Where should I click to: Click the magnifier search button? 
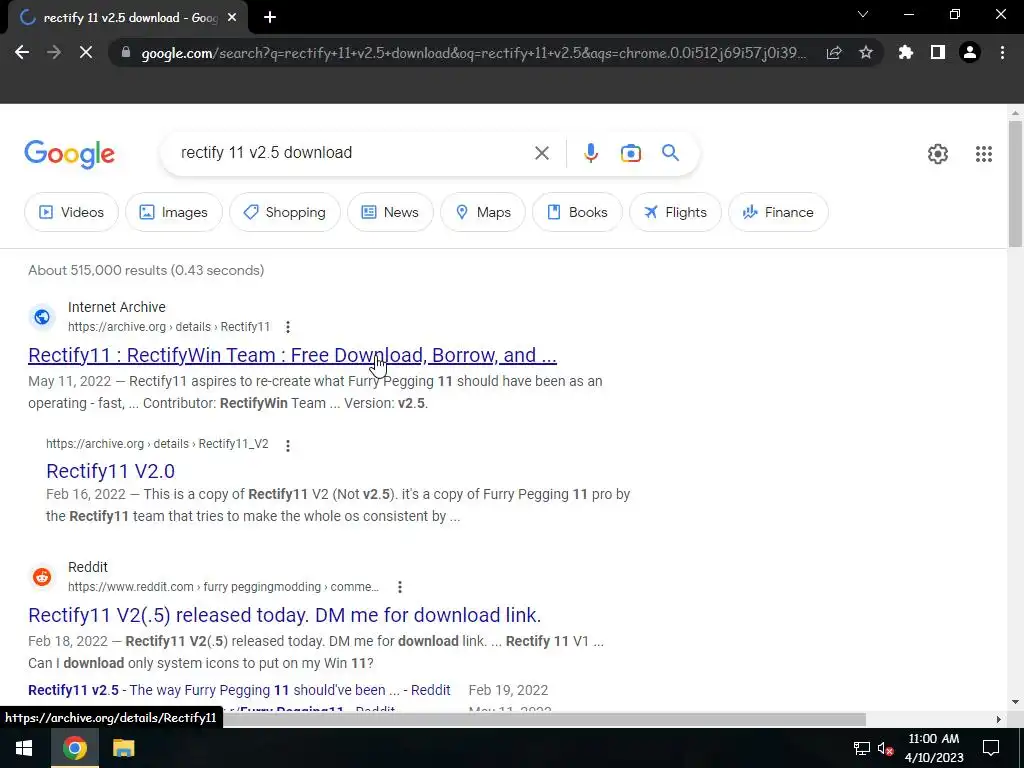(x=670, y=153)
